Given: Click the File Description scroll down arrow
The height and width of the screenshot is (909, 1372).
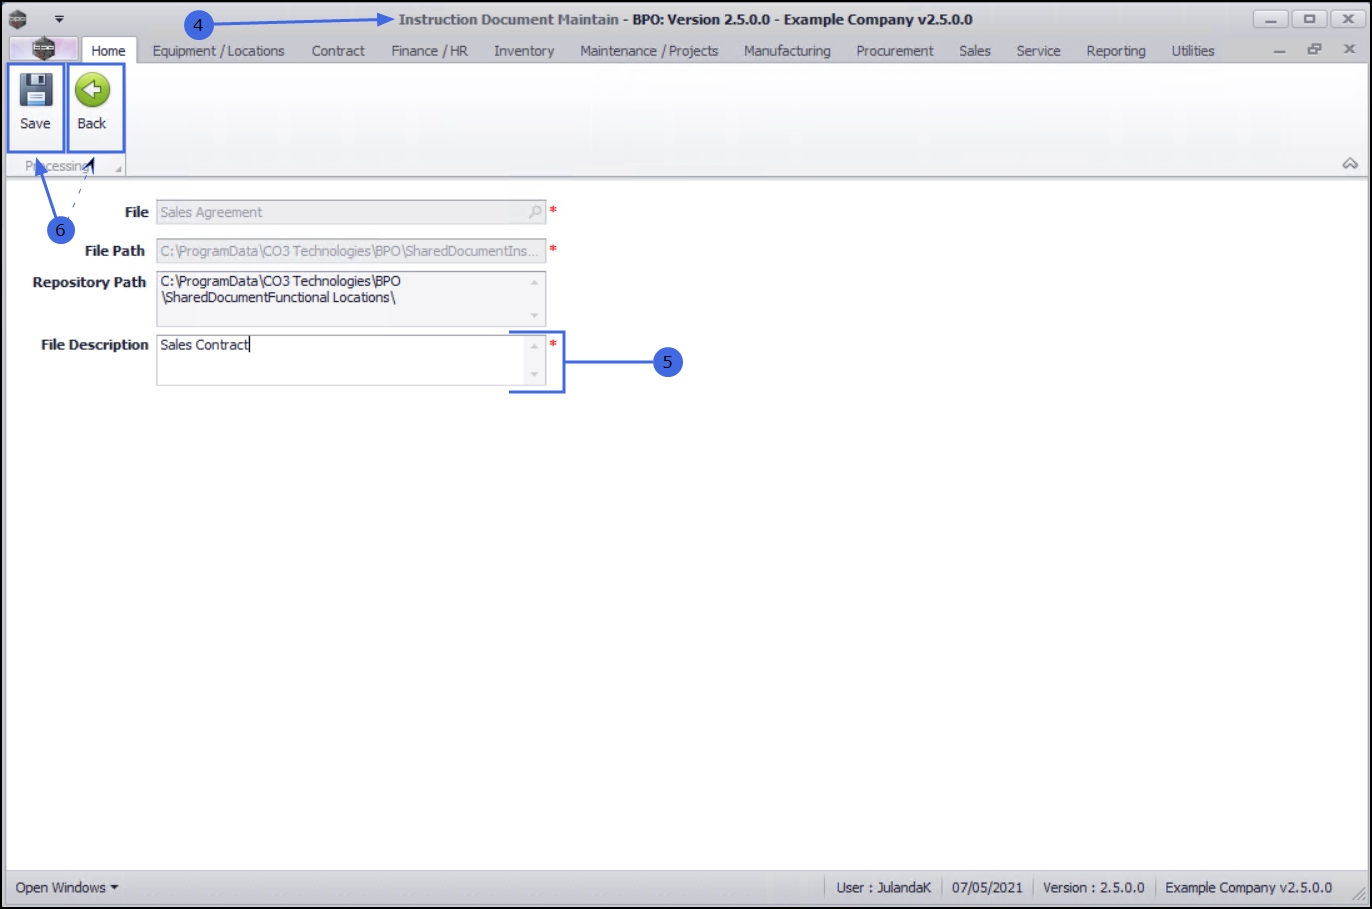Looking at the screenshot, I should [x=535, y=375].
